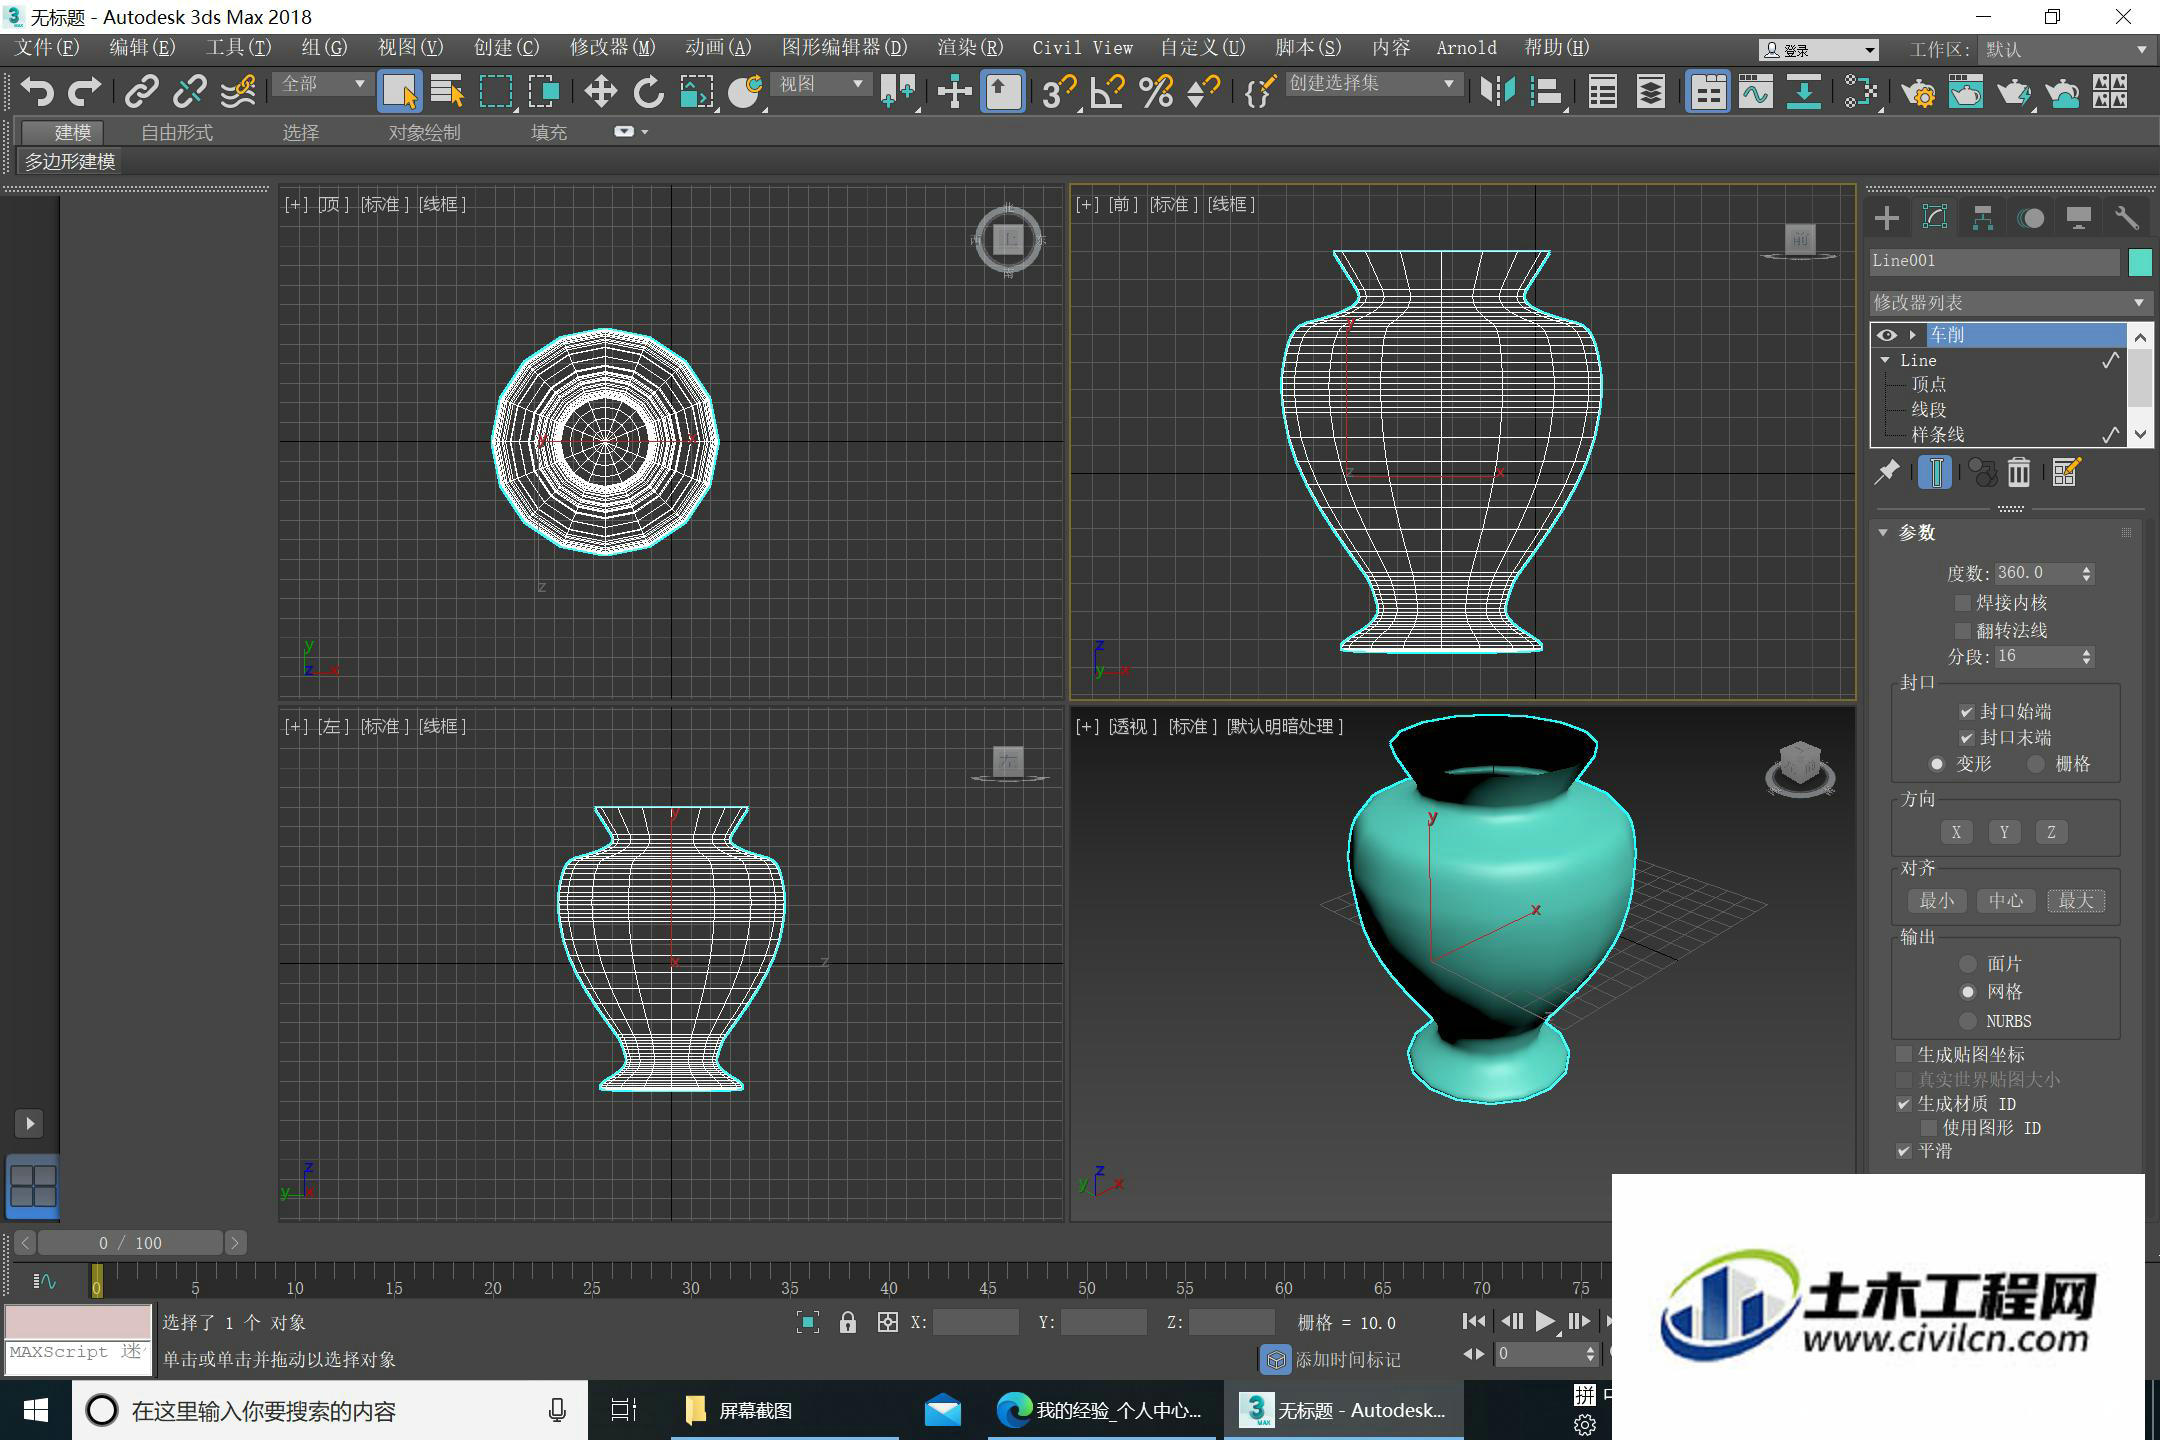
Task: Toggle the Angle Snap icon
Action: (1107, 92)
